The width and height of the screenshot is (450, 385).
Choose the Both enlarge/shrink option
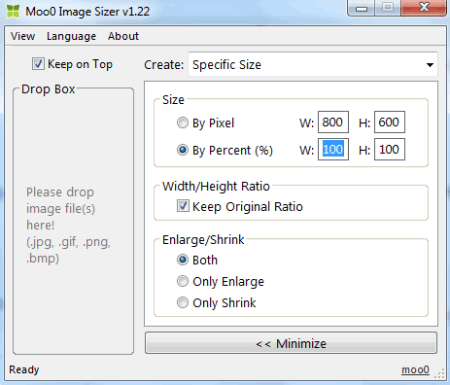(182, 260)
